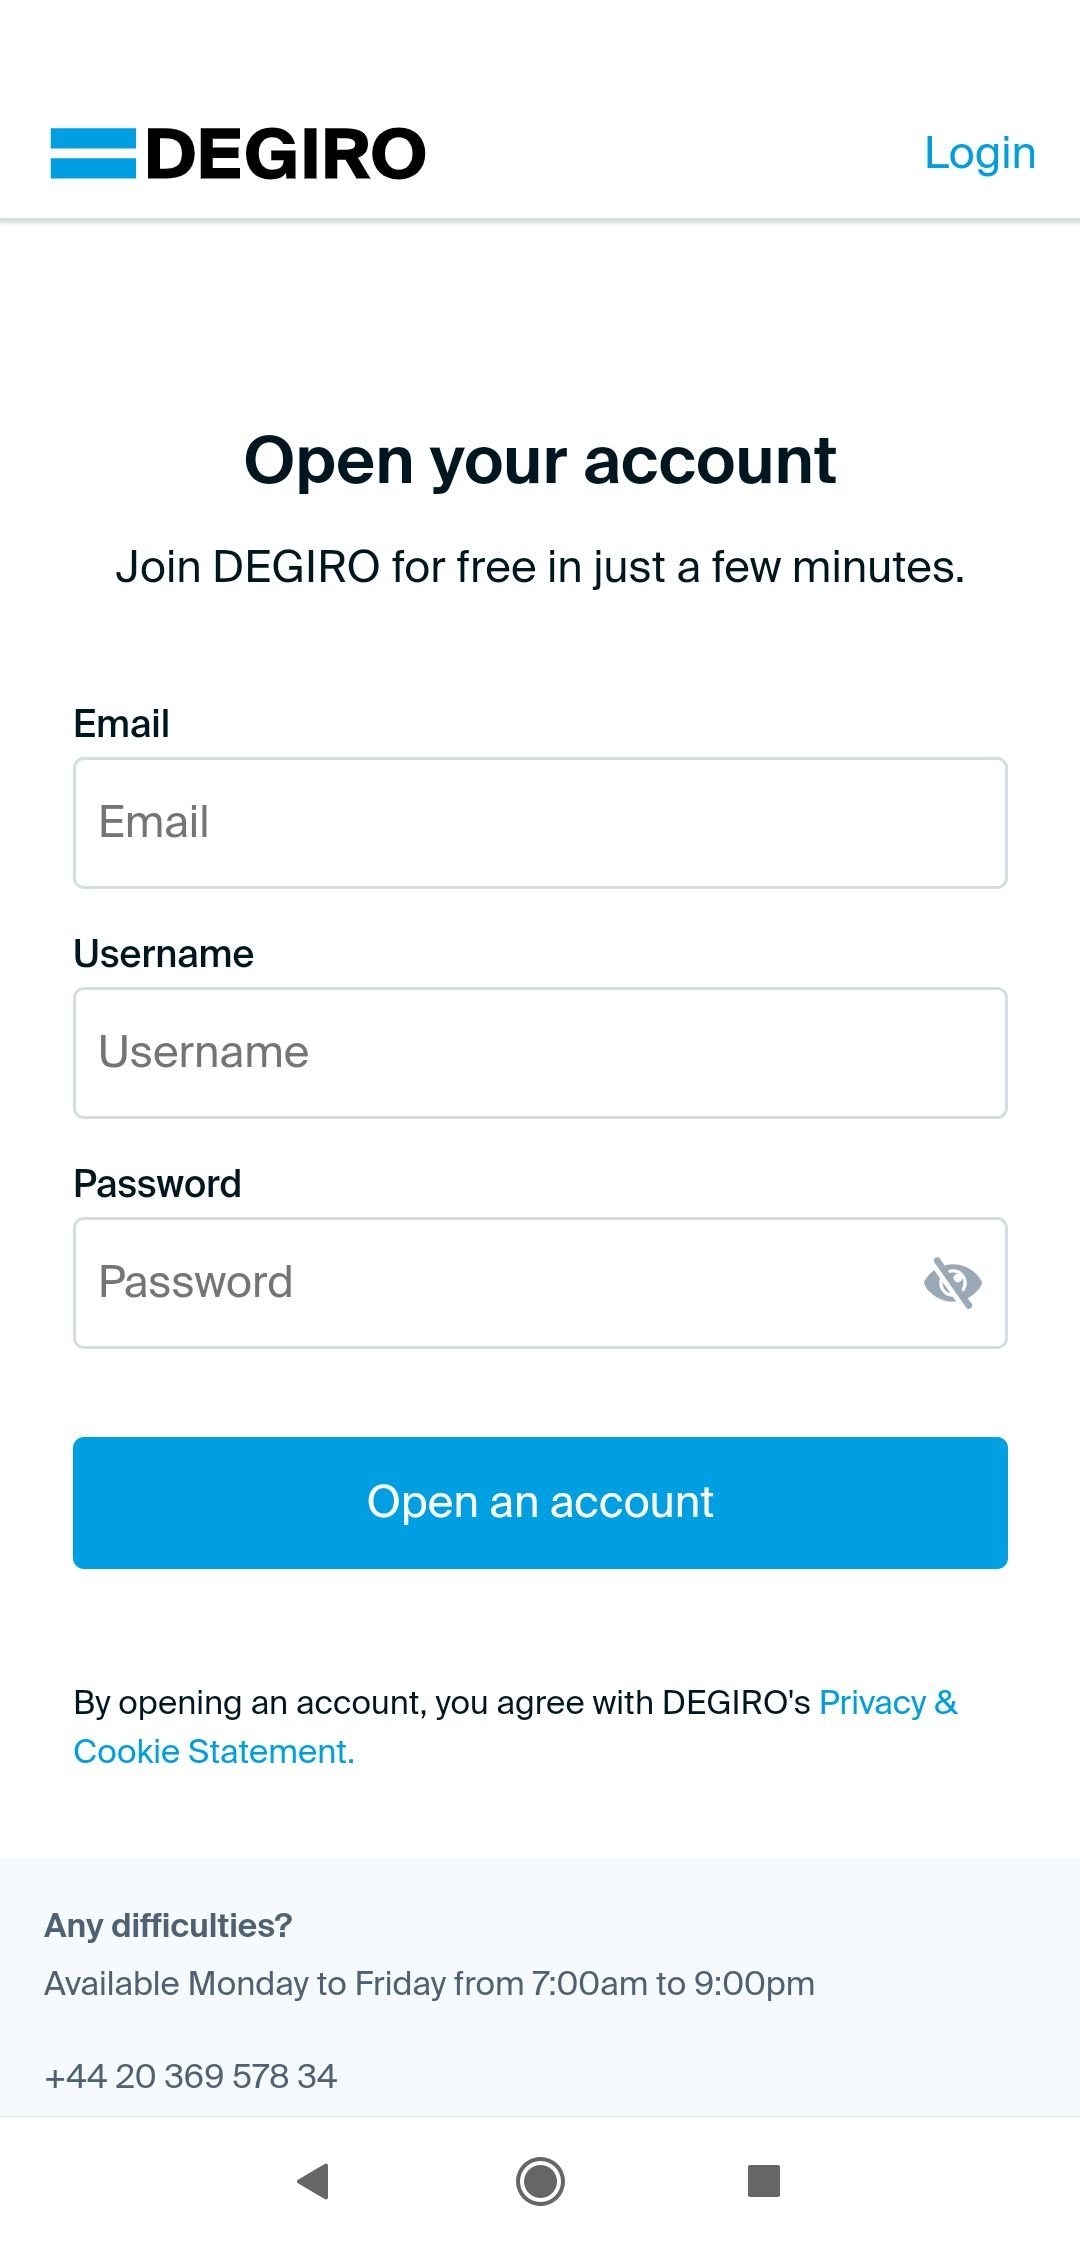Focus the Email input field
The height and width of the screenshot is (2246, 1080).
[540, 823]
